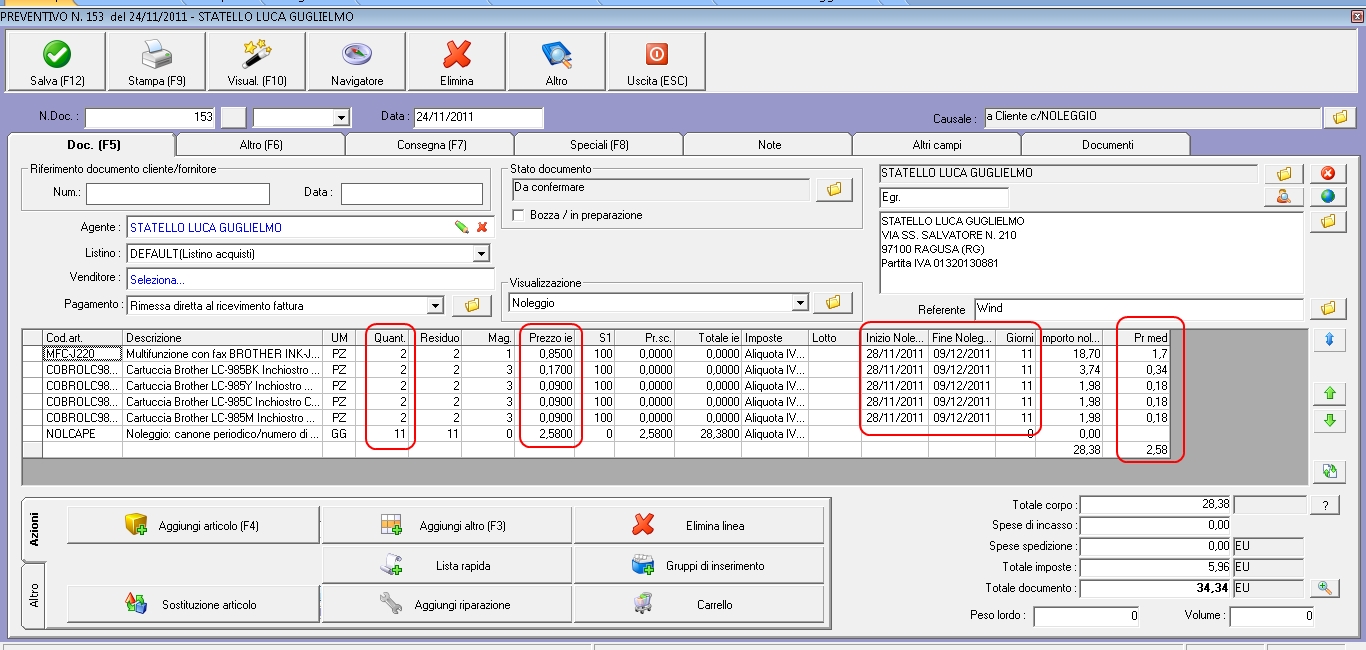Viewport: 1366px width, 650px height.
Task: Click the Elimina linea button
Action: click(699, 526)
